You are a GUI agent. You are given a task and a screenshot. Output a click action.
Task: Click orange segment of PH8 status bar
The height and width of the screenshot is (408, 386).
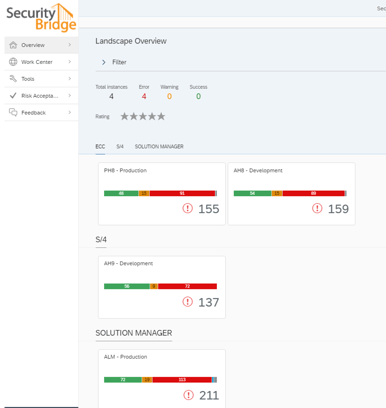tap(144, 193)
